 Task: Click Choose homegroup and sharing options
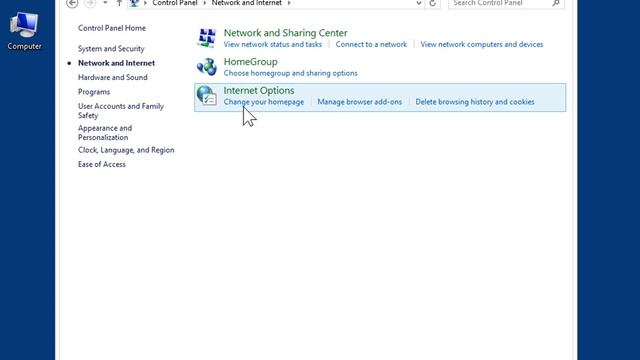pos(291,73)
